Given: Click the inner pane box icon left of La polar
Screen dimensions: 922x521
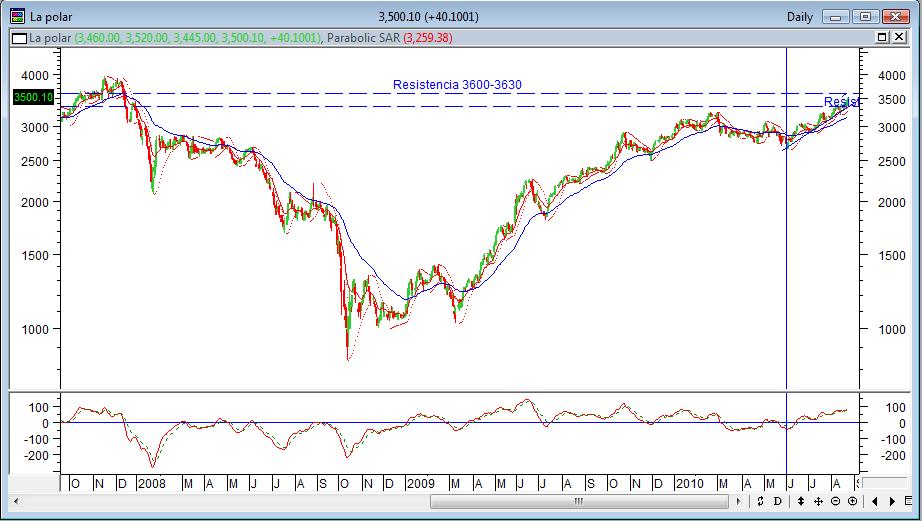Looking at the screenshot, I should tap(19, 38).
